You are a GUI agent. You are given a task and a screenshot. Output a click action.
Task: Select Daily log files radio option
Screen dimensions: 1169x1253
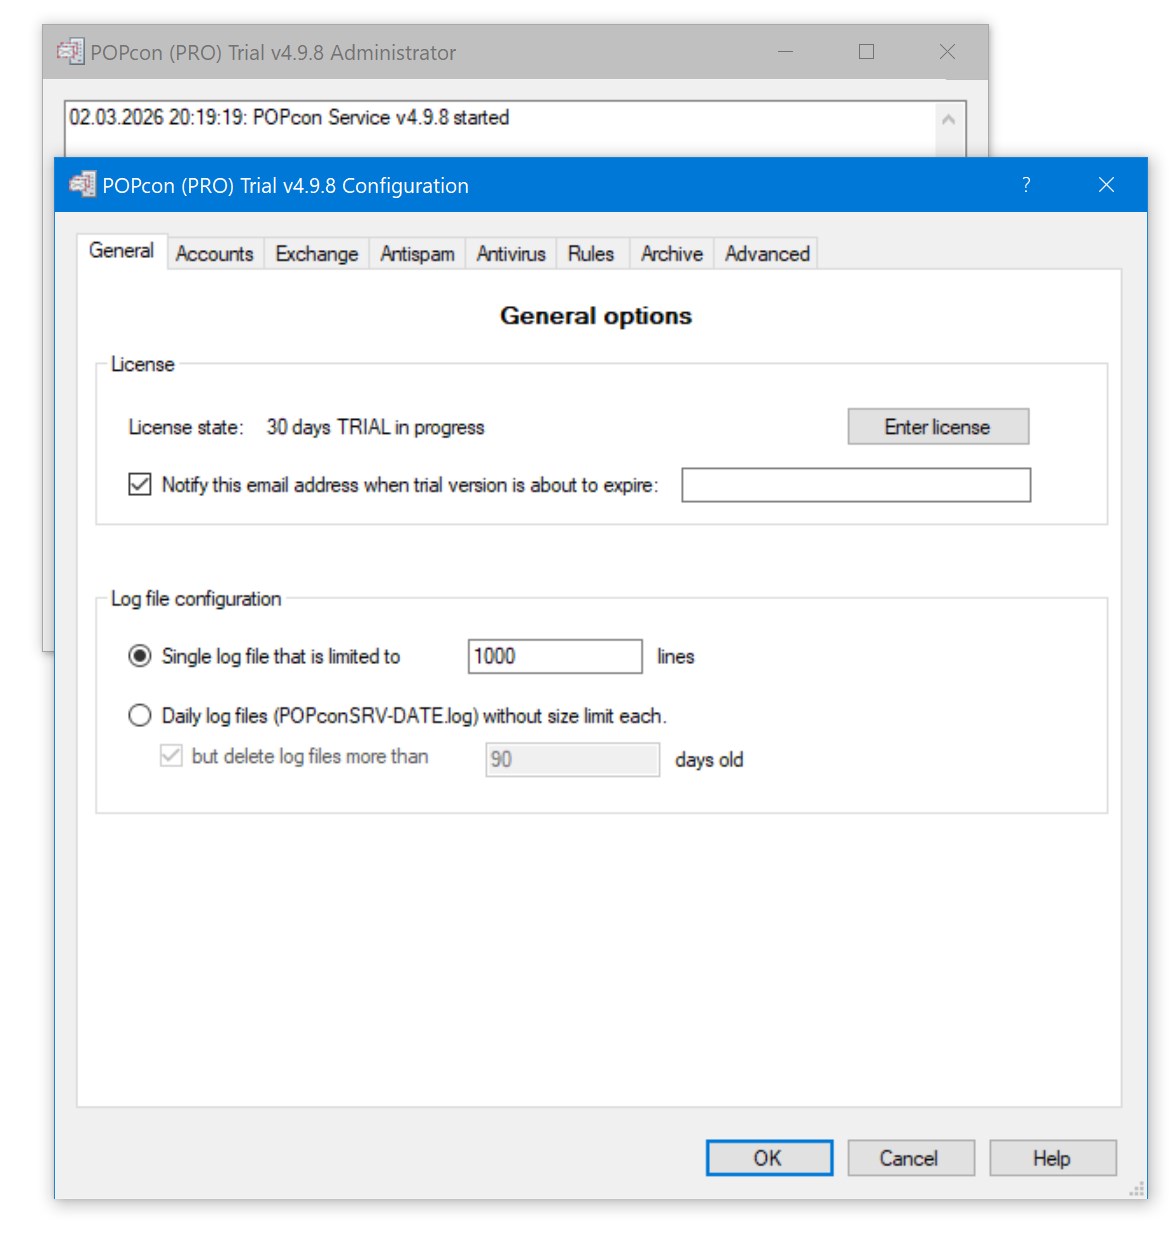point(140,715)
